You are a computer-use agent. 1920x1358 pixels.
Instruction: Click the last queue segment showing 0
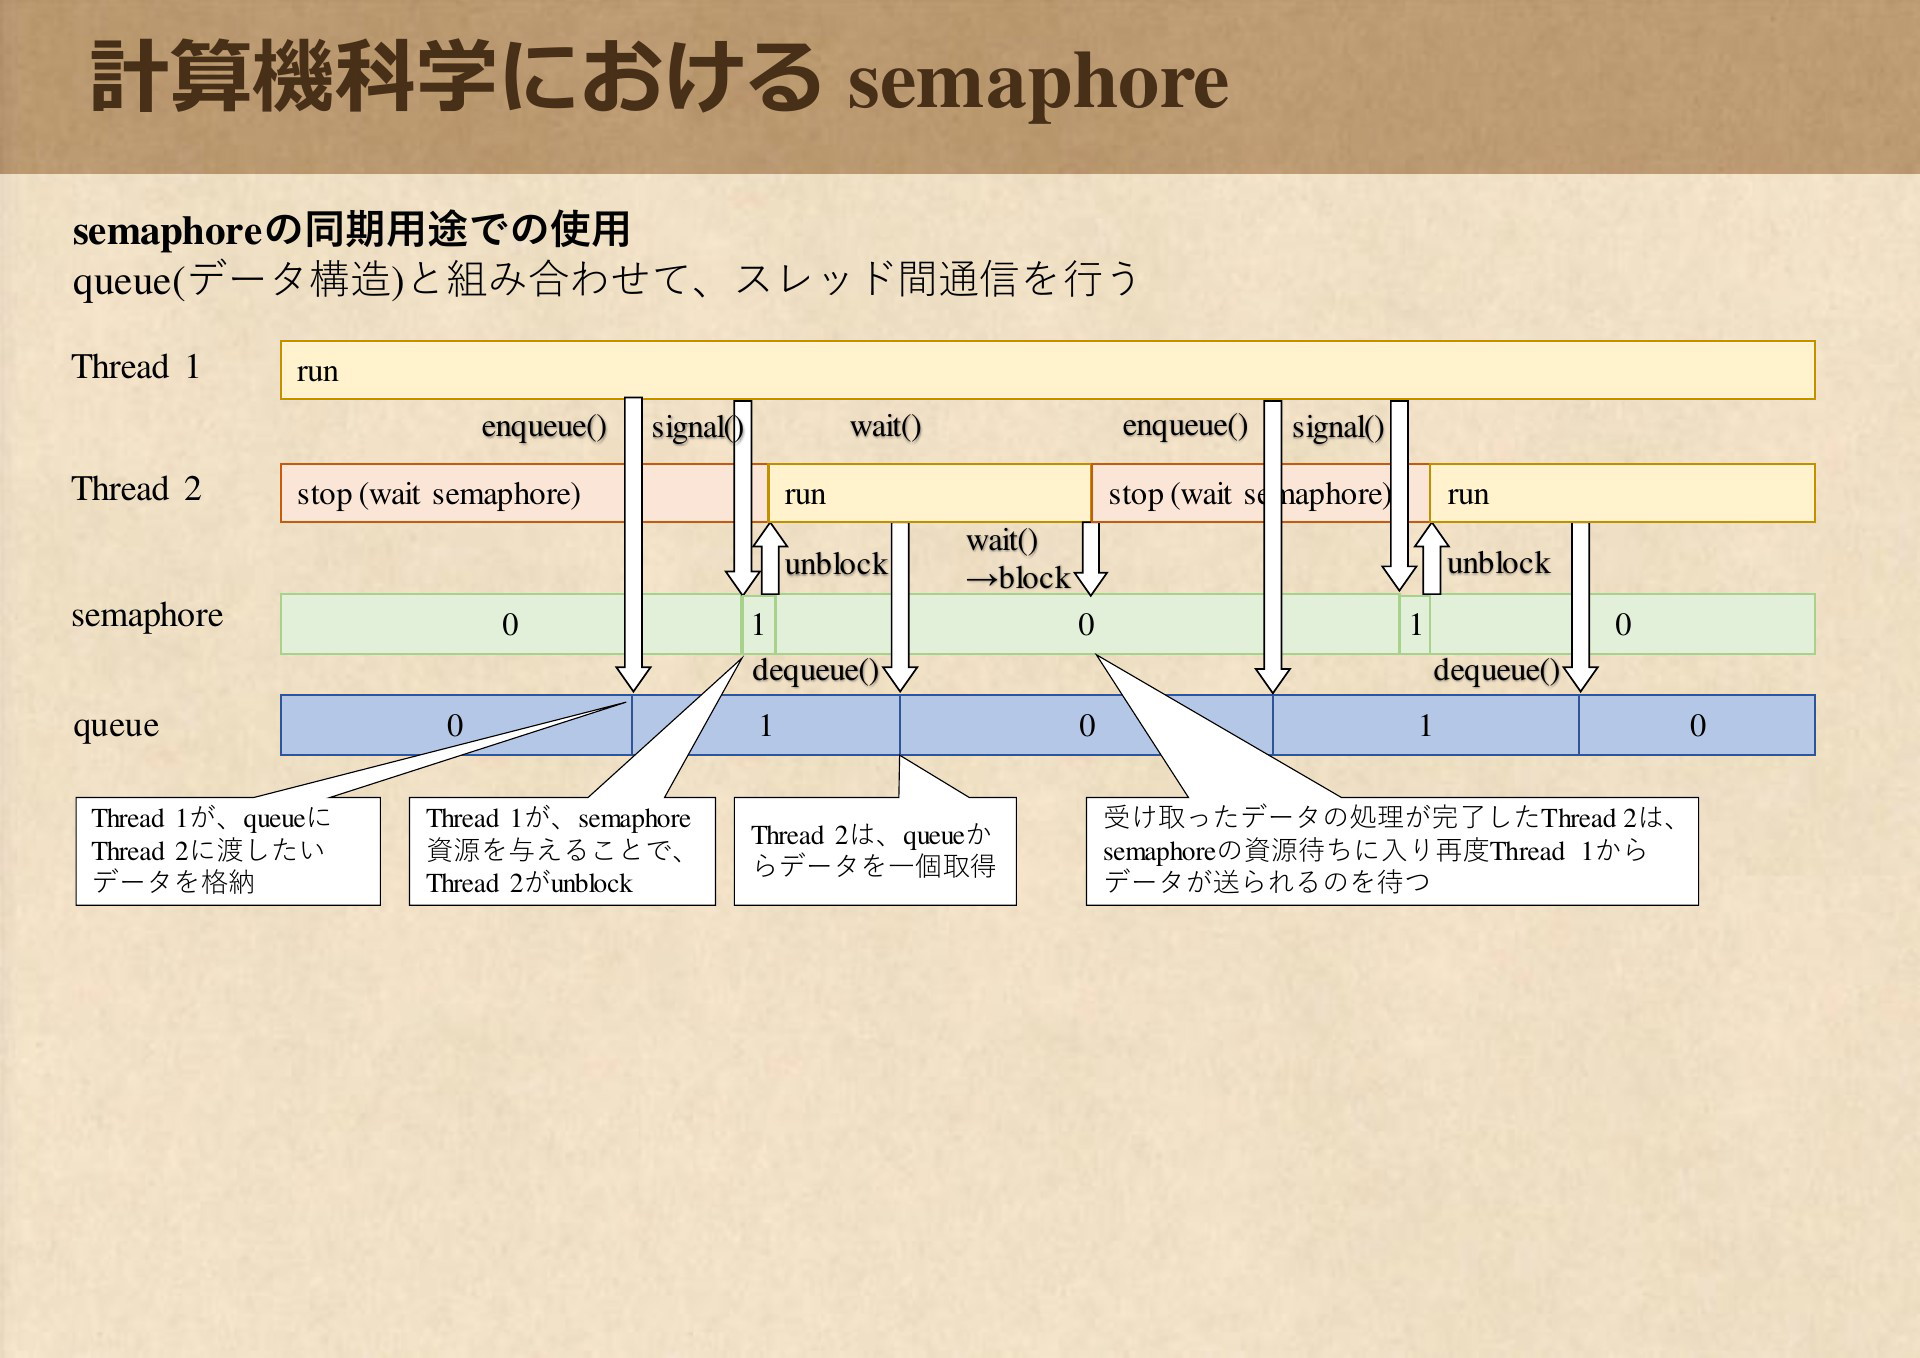click(1697, 725)
